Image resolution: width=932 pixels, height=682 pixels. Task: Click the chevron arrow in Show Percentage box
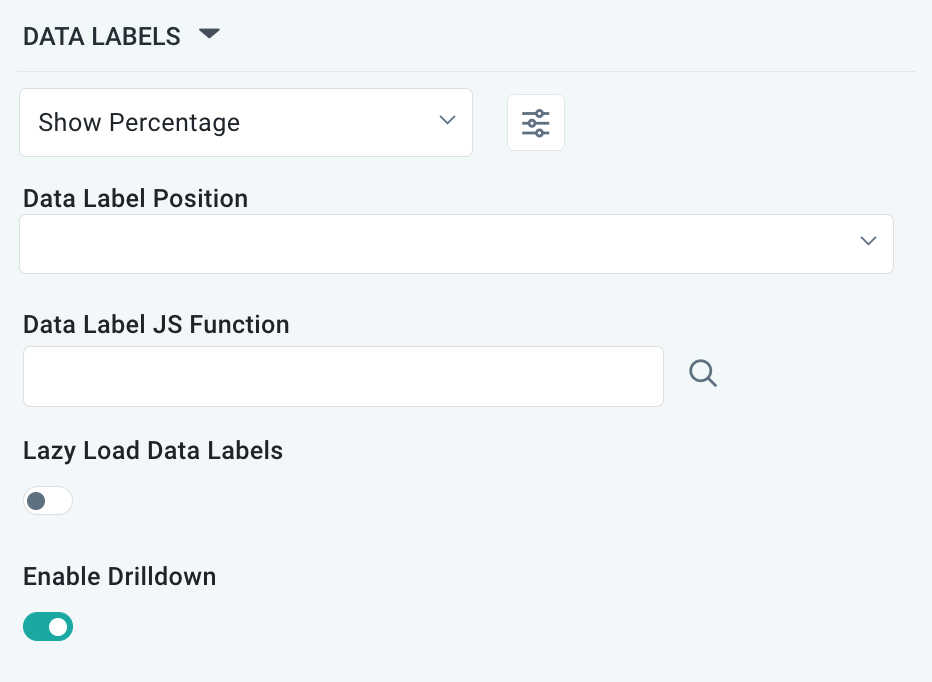pos(447,121)
